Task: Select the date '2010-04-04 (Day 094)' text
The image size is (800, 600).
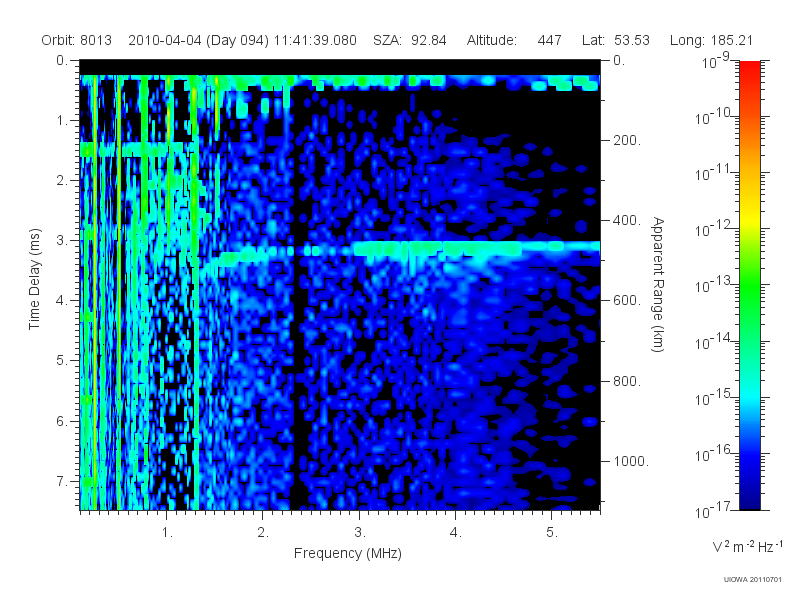Action: point(198,40)
